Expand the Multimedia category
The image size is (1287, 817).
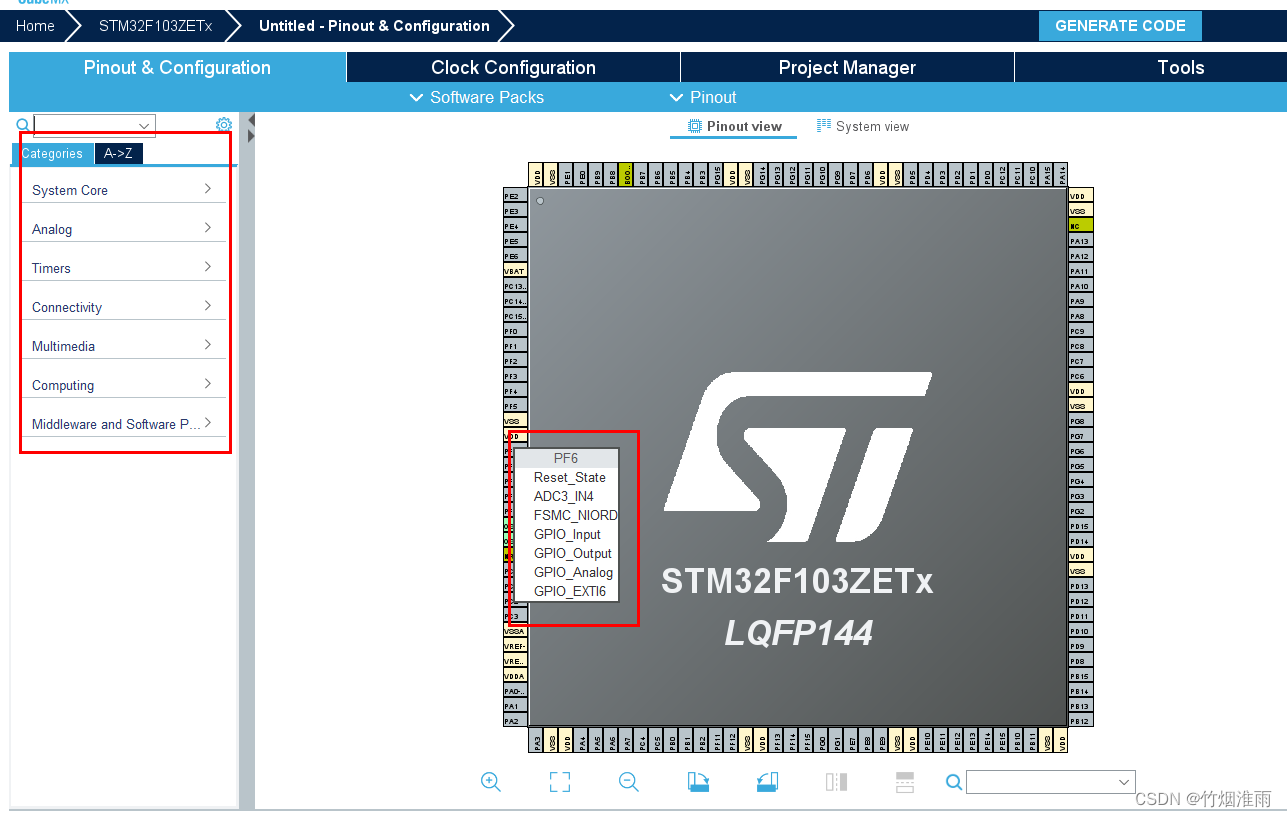(x=124, y=346)
